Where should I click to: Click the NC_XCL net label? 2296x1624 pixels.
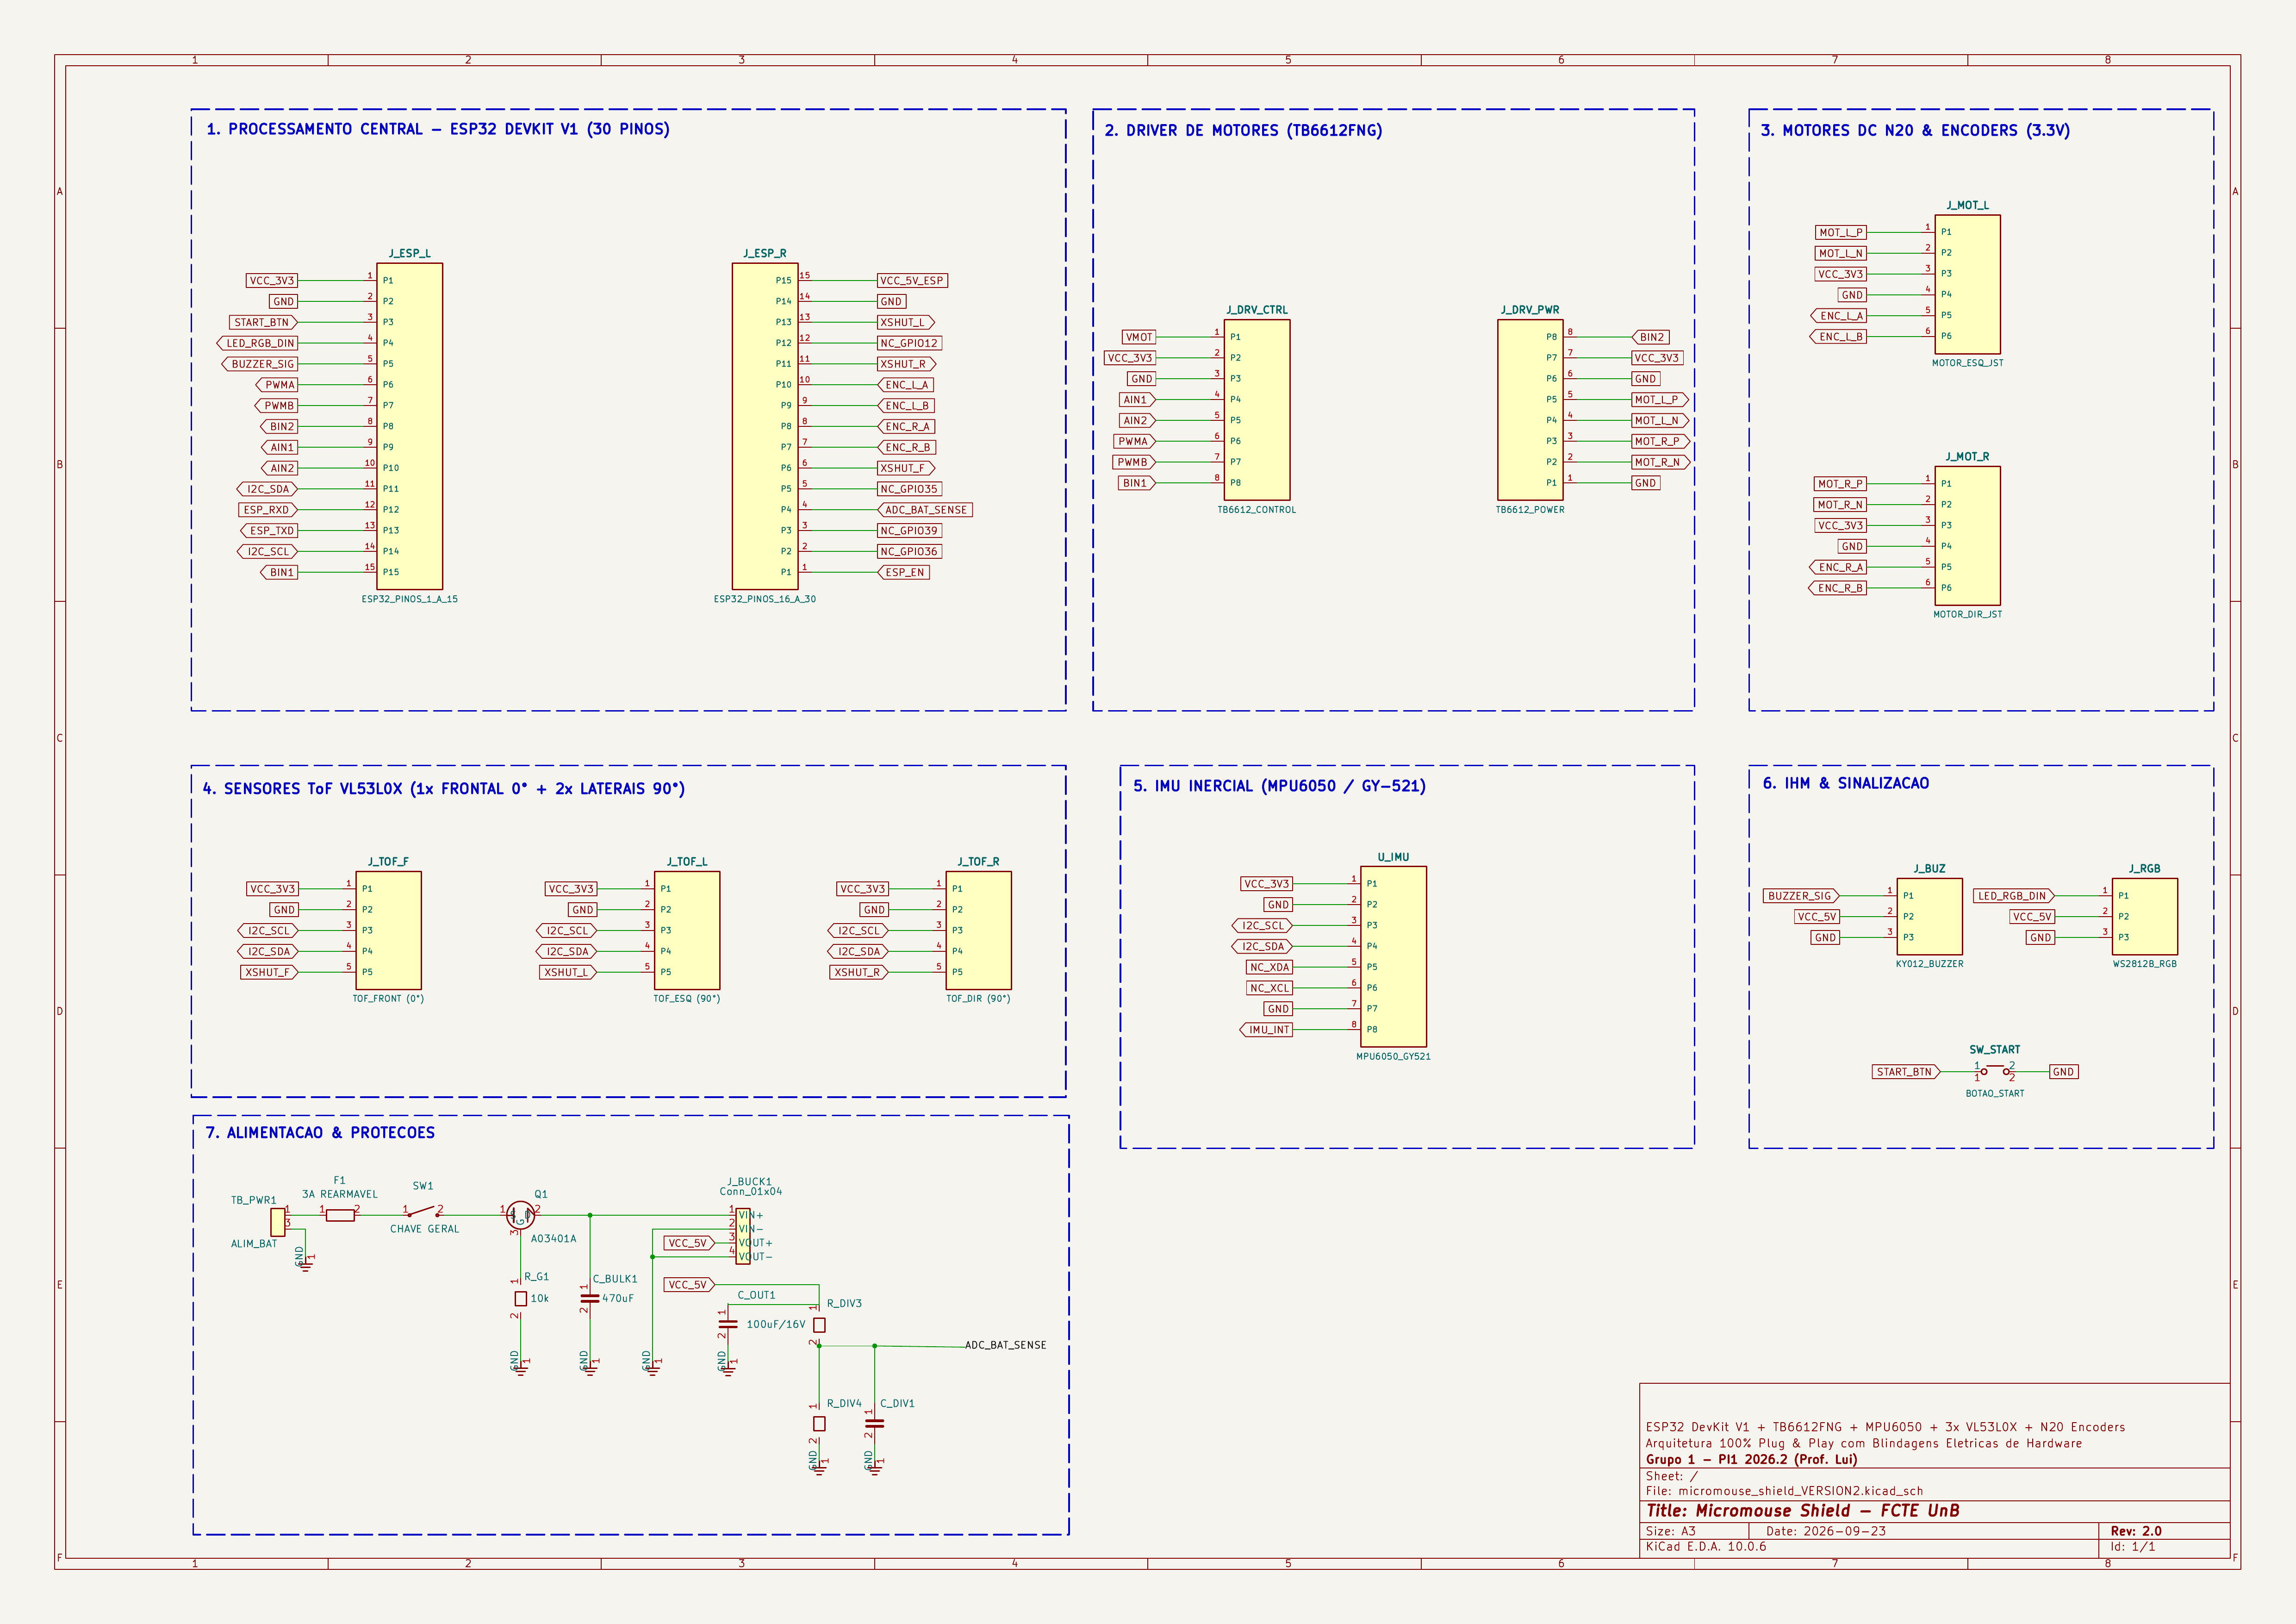click(x=1269, y=988)
